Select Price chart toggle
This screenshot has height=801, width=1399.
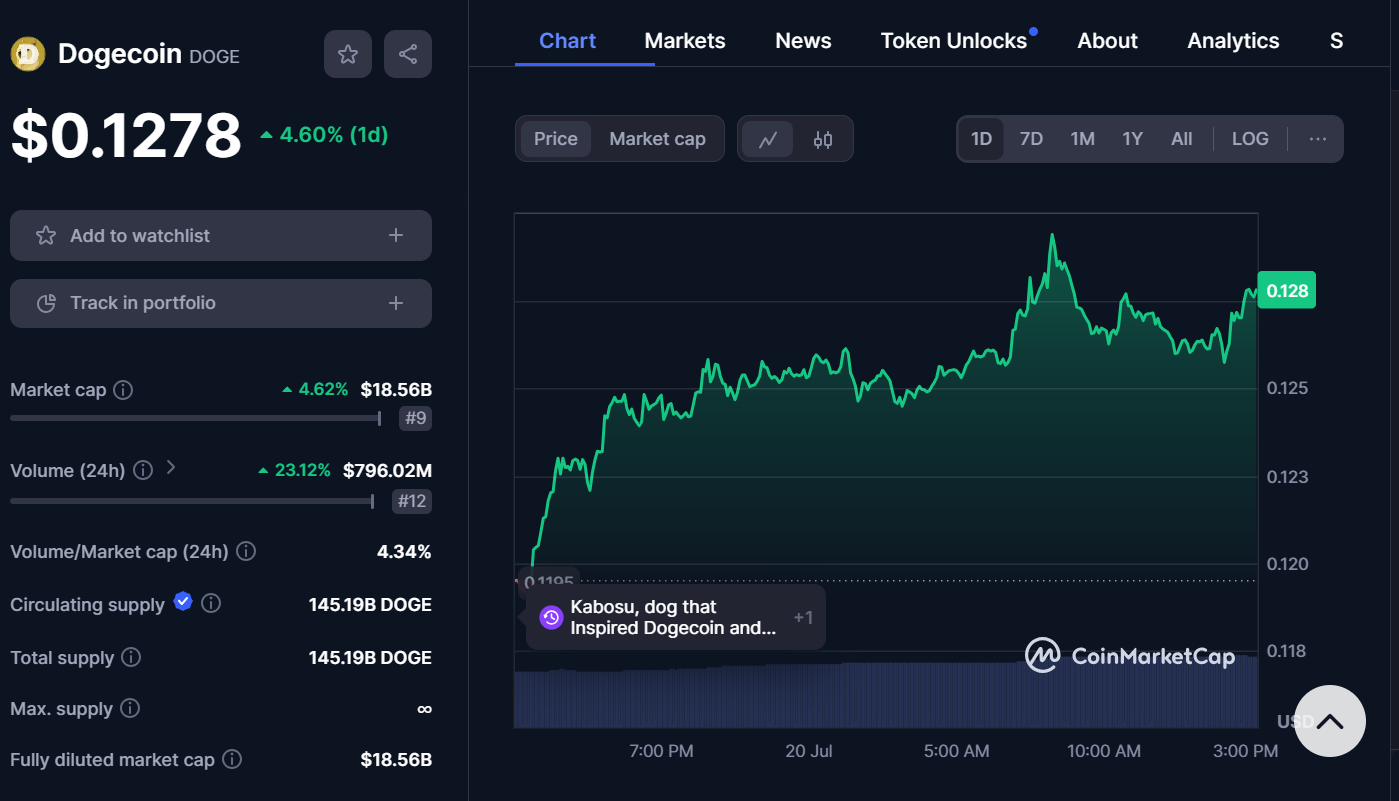pos(556,139)
